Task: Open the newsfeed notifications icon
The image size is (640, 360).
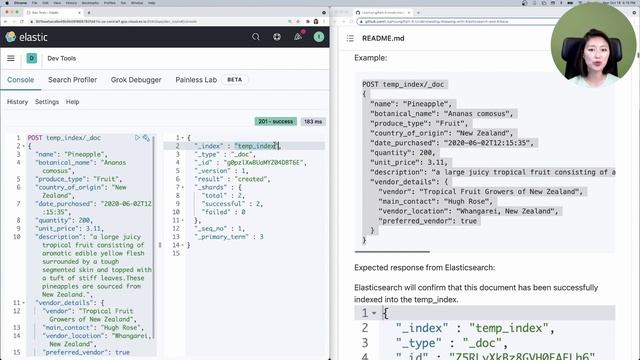Action: point(298,37)
